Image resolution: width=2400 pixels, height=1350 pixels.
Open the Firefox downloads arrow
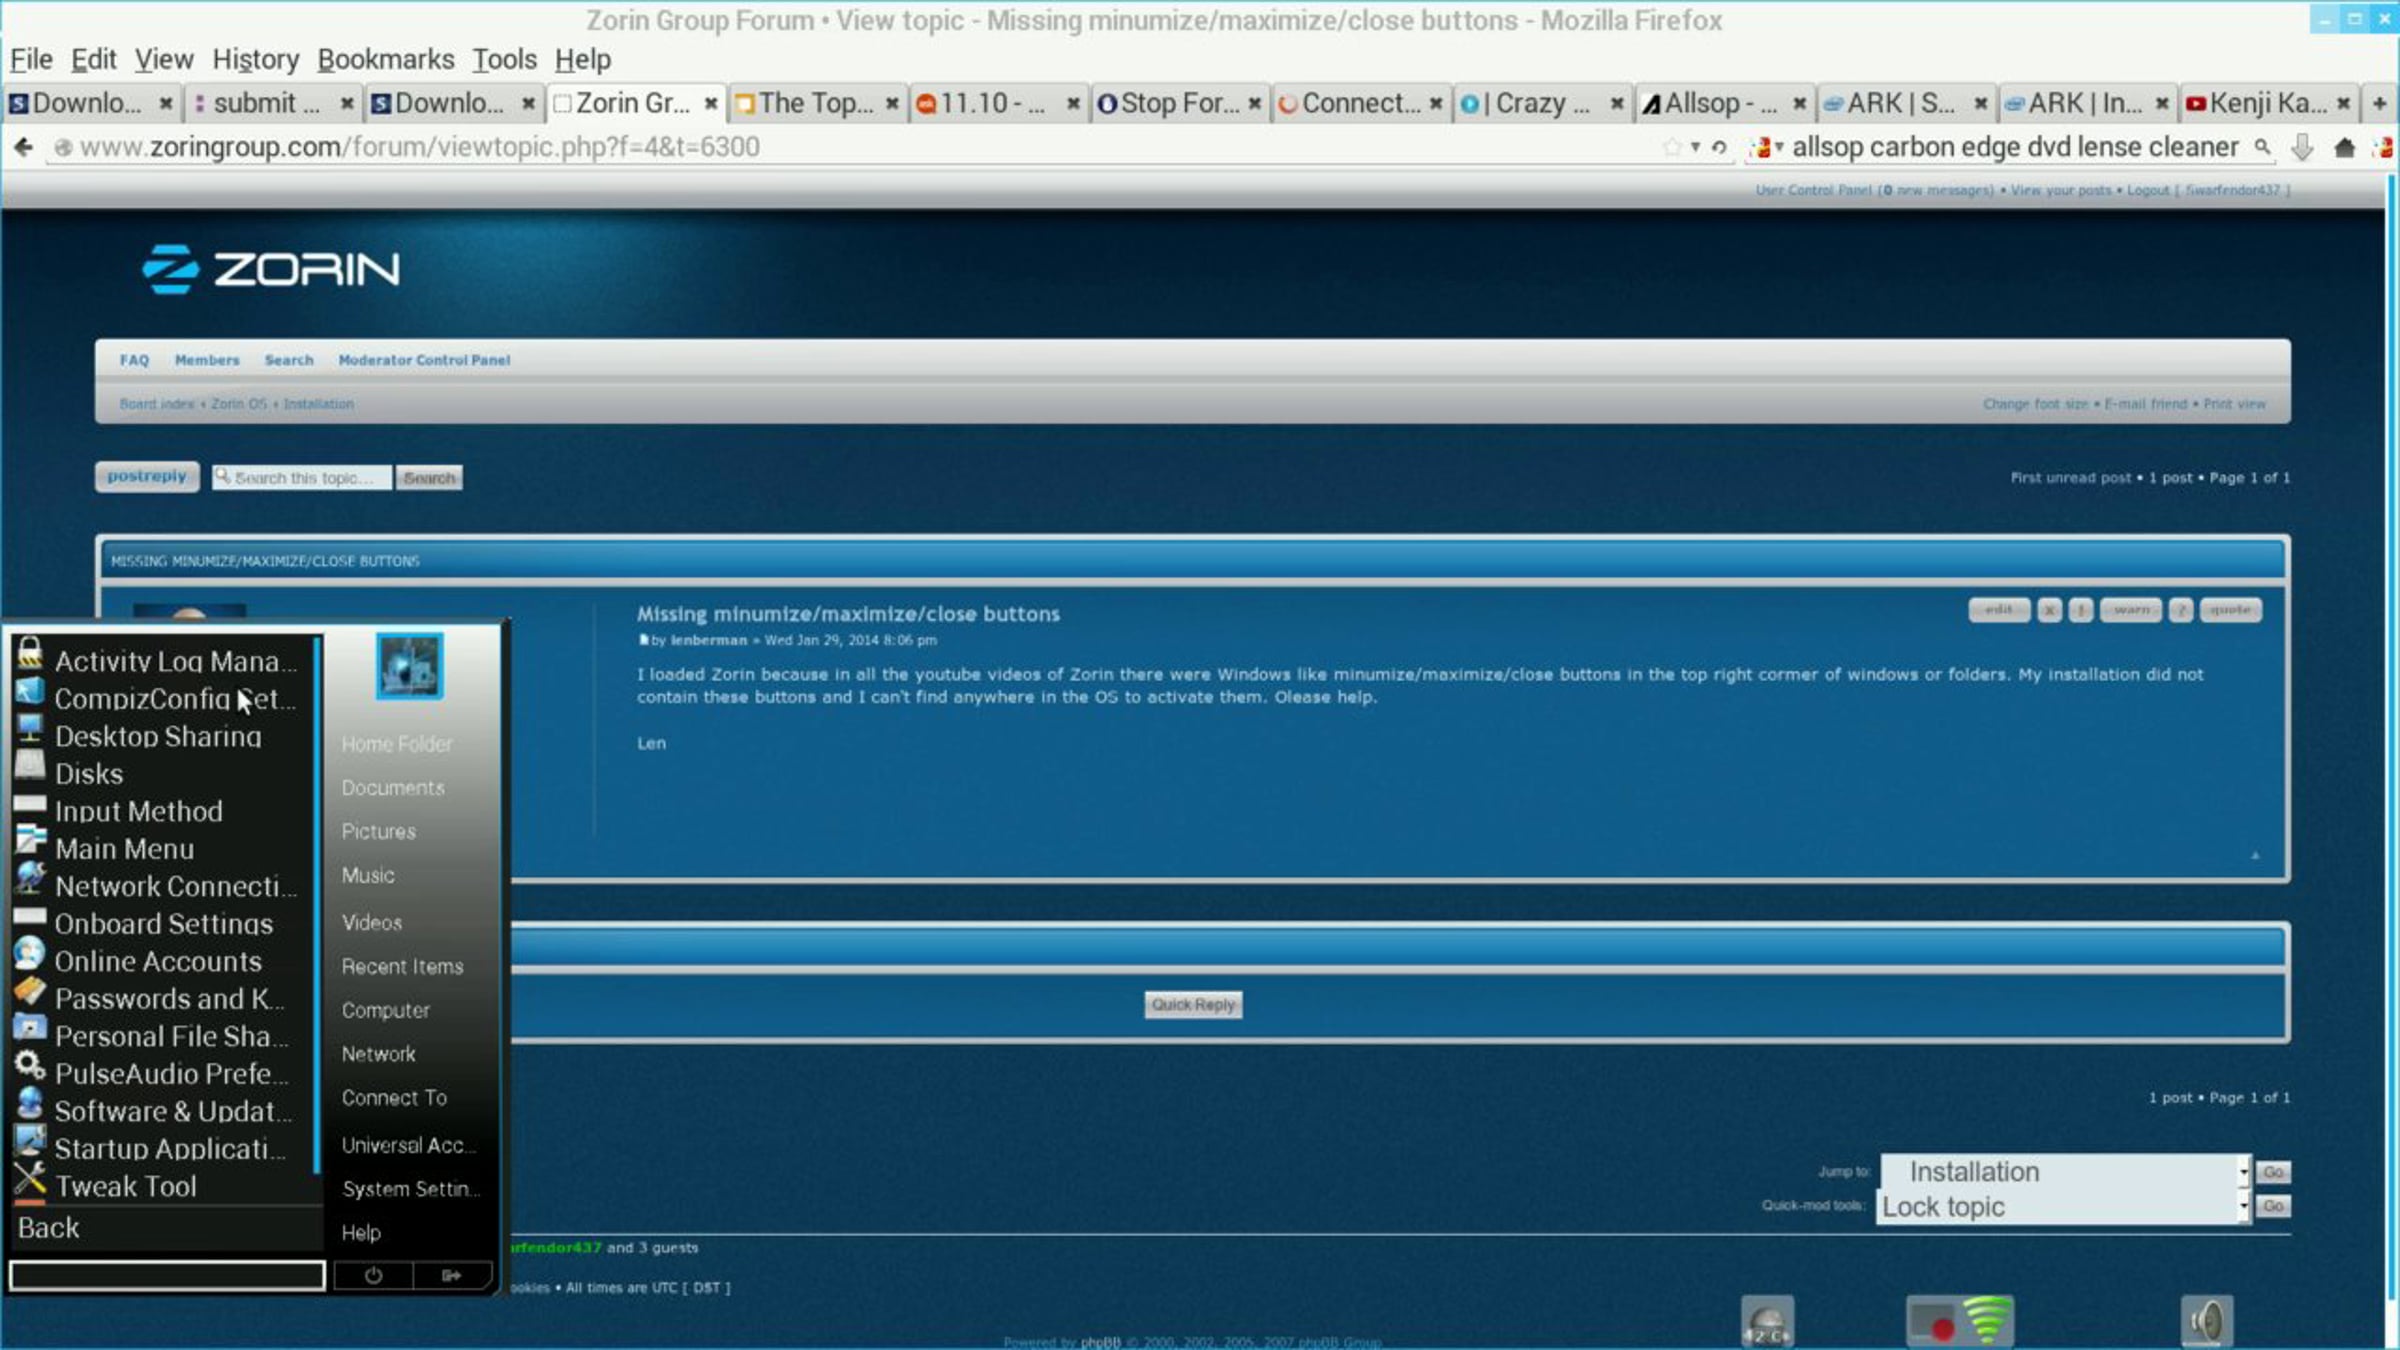(2302, 148)
